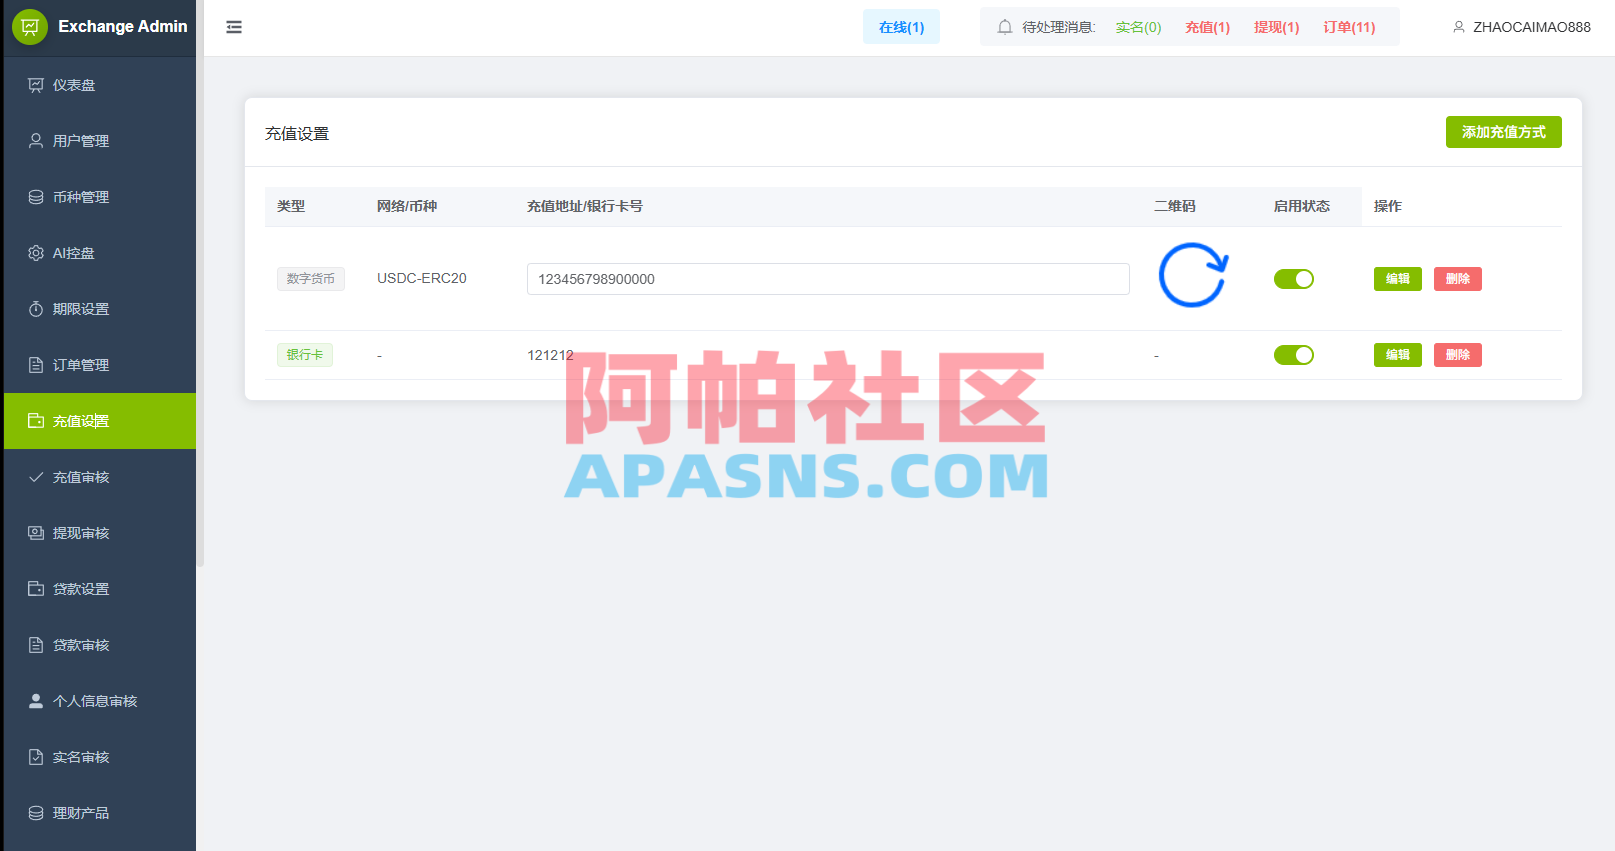Click the 充值地址/银行卡号 column header
The height and width of the screenshot is (851, 1615).
(x=585, y=206)
